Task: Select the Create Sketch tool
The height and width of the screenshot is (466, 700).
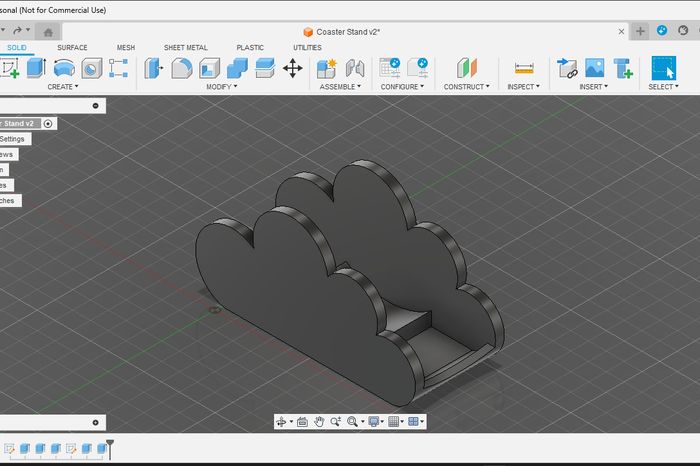Action: [10, 68]
